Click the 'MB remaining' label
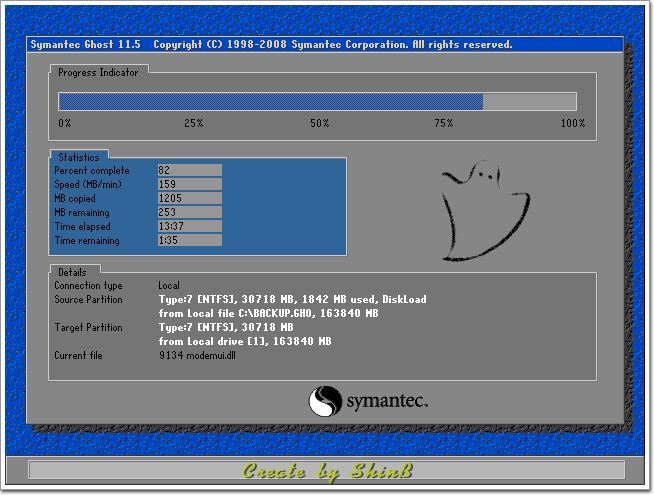The image size is (654, 495). 82,212
